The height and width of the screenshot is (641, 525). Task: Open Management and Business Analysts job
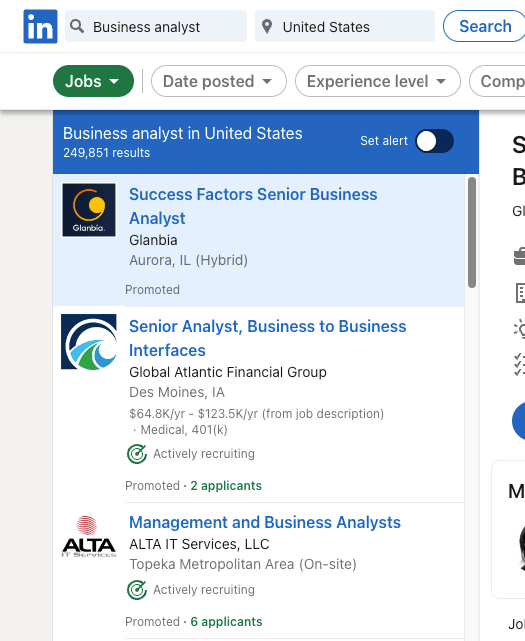point(265,522)
